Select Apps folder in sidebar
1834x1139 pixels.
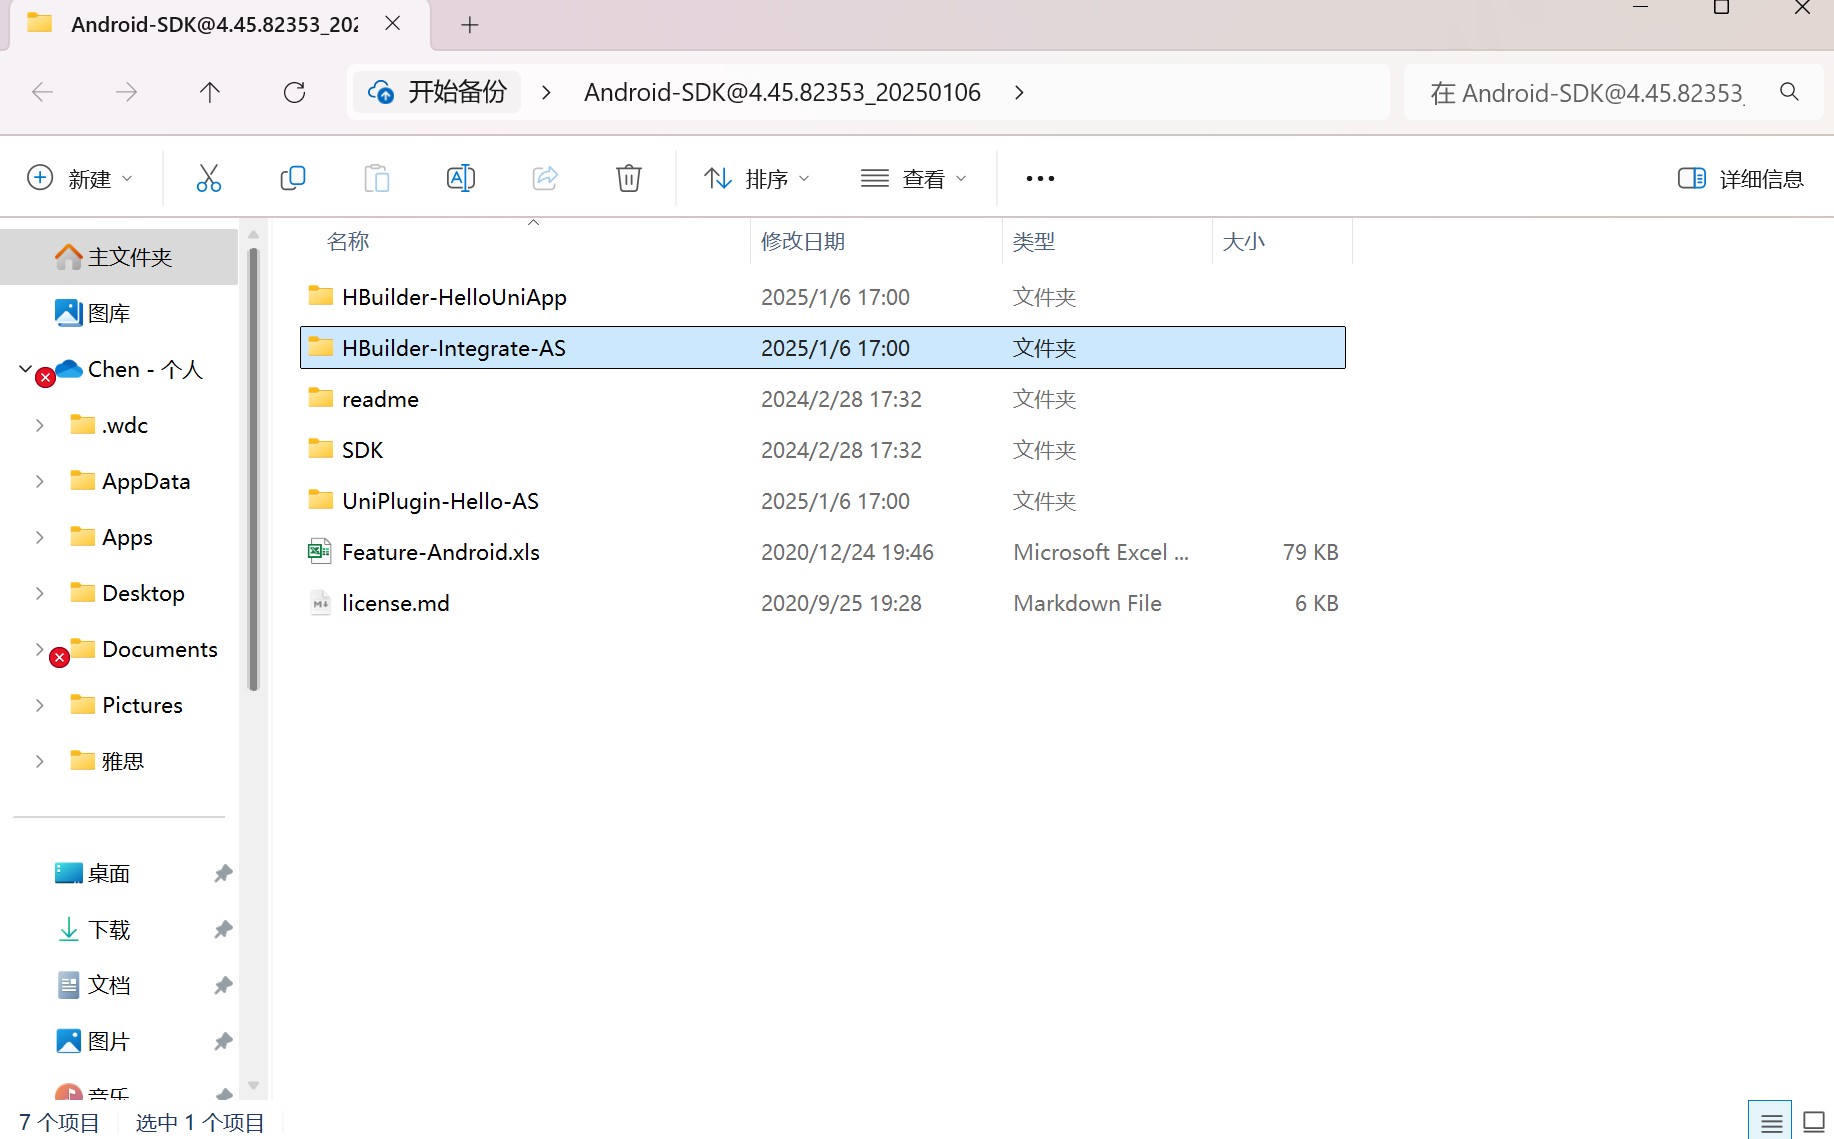(x=127, y=537)
